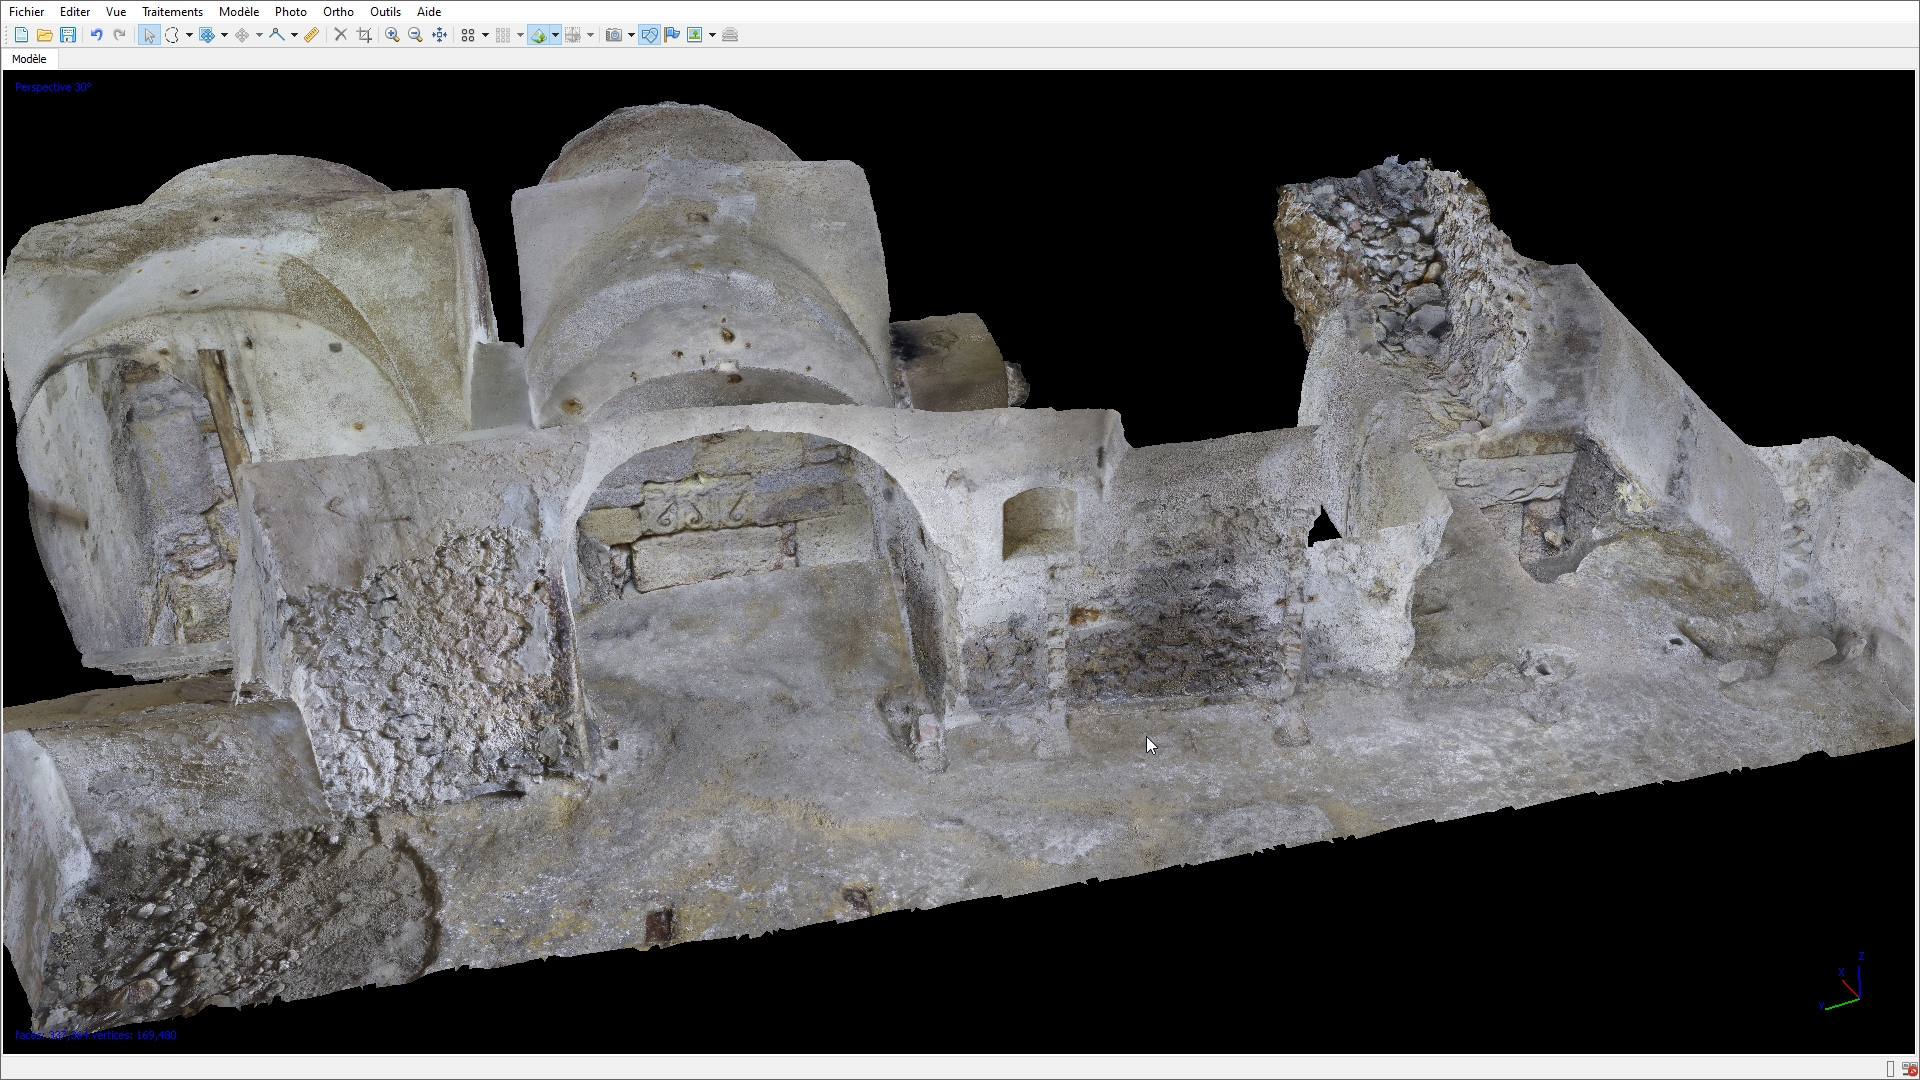Switch to the Modèle tab
The image size is (1920, 1080).
(29, 59)
